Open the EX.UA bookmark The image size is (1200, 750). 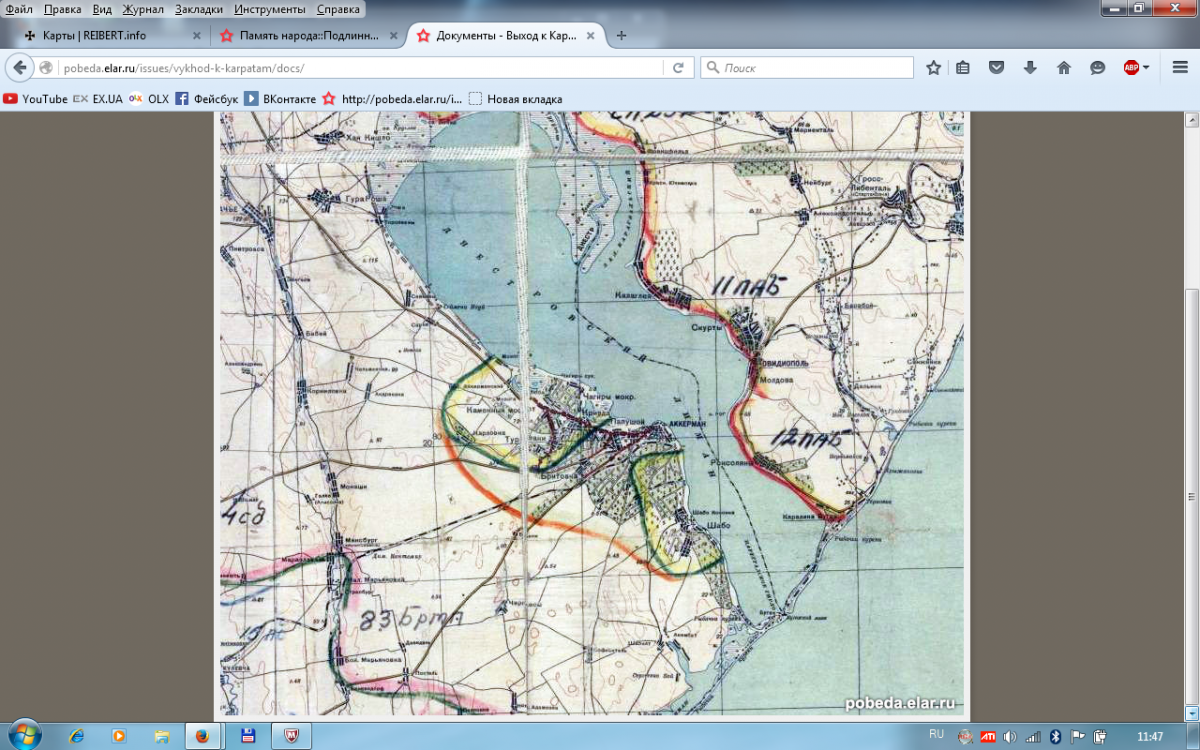click(98, 99)
